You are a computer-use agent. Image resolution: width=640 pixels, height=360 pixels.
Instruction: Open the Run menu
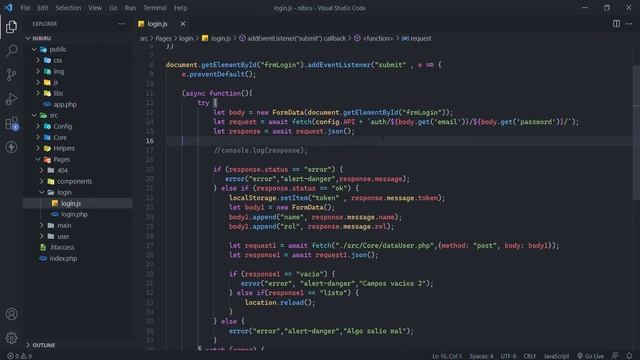point(130,8)
